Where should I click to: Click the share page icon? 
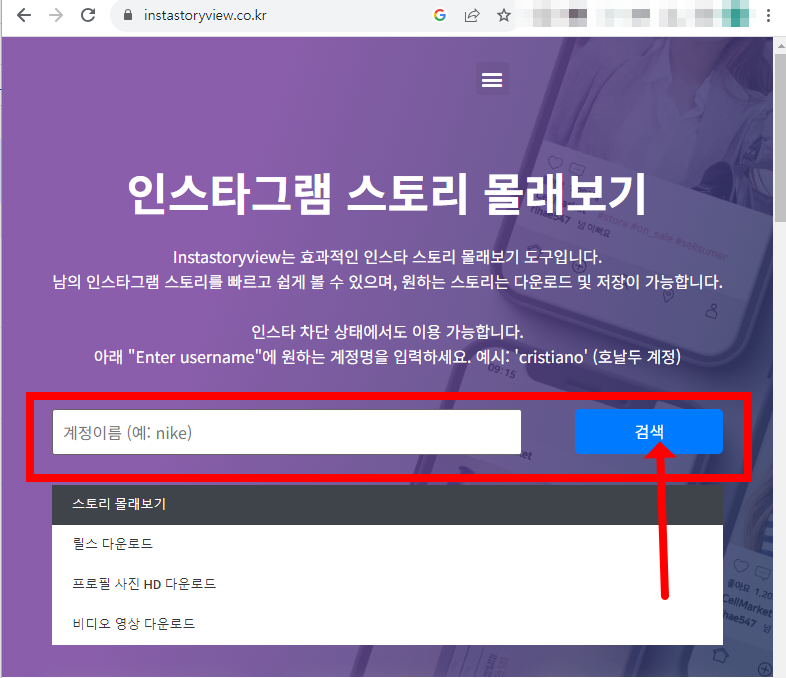472,16
